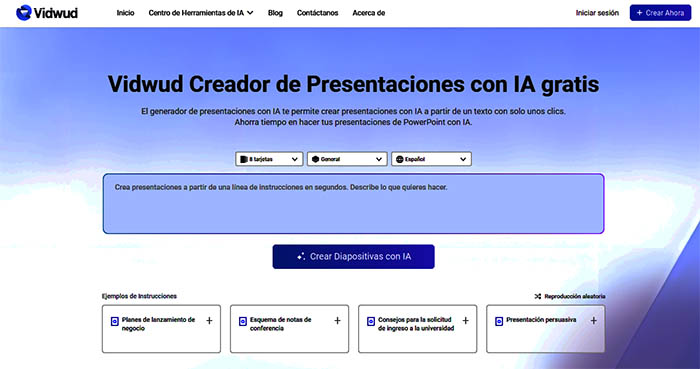Add the Consejos para la solicitud example

(465, 320)
